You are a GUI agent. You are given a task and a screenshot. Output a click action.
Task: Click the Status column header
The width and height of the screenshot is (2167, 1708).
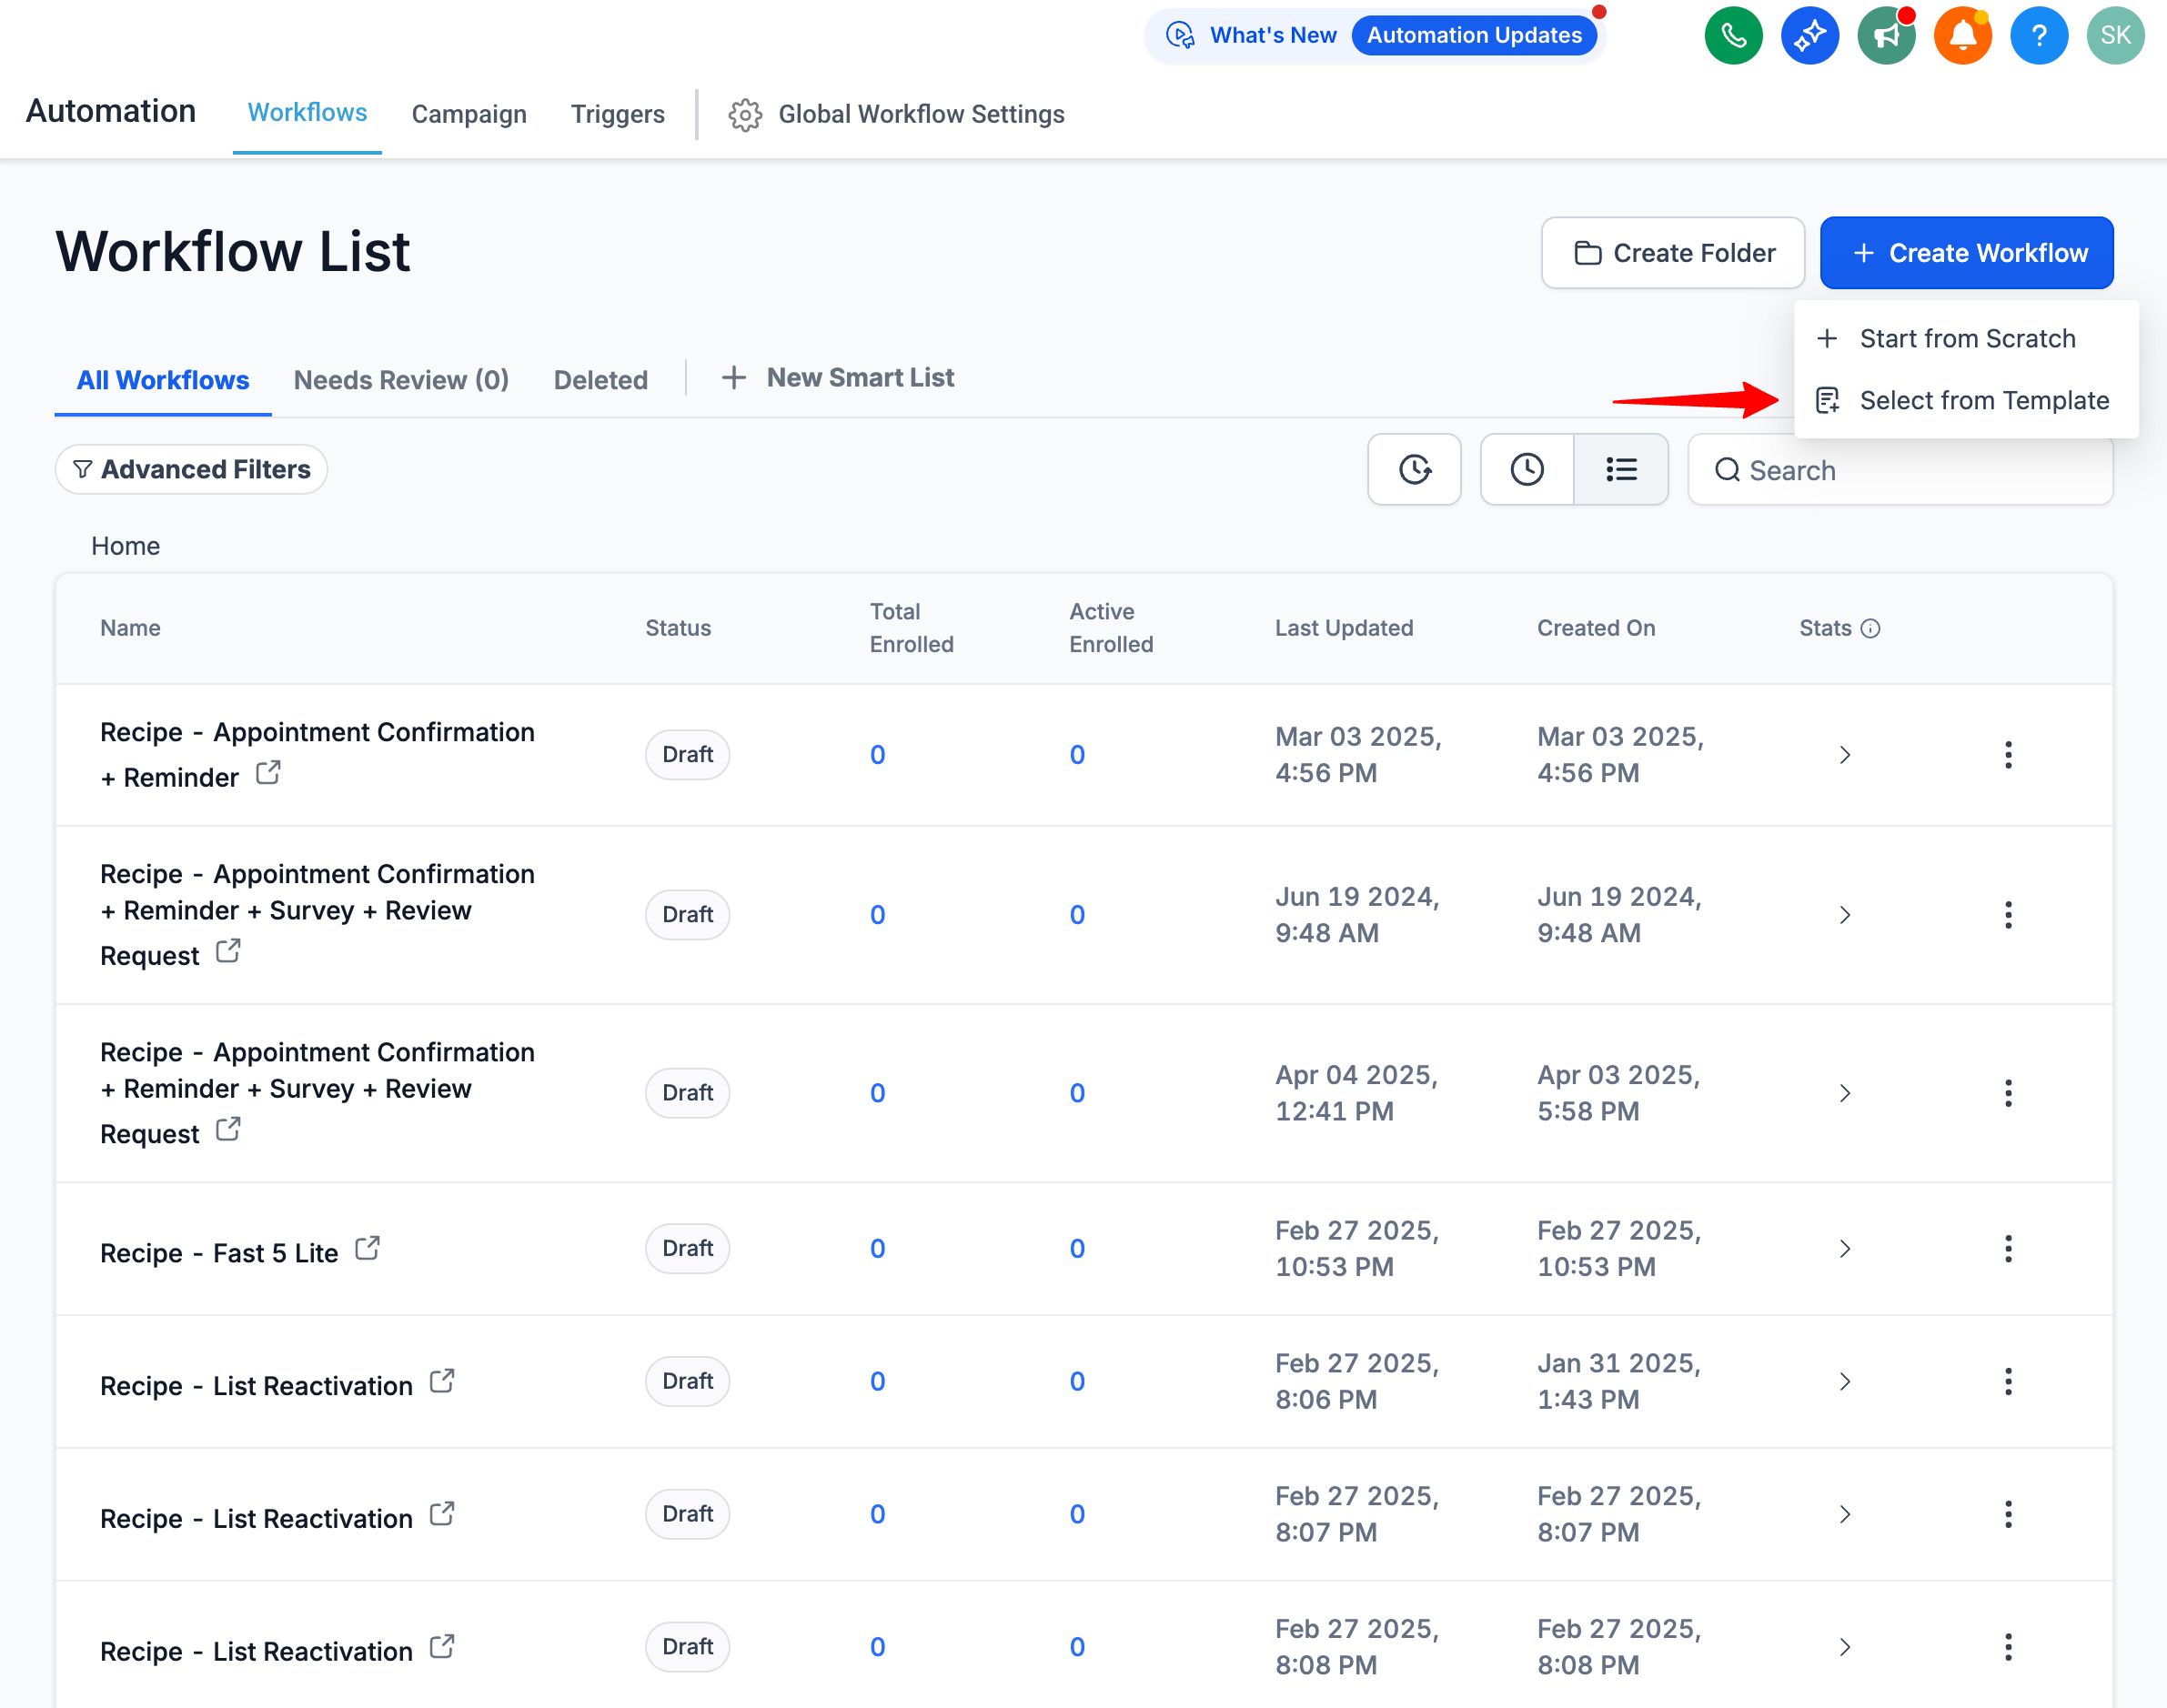pos(678,628)
